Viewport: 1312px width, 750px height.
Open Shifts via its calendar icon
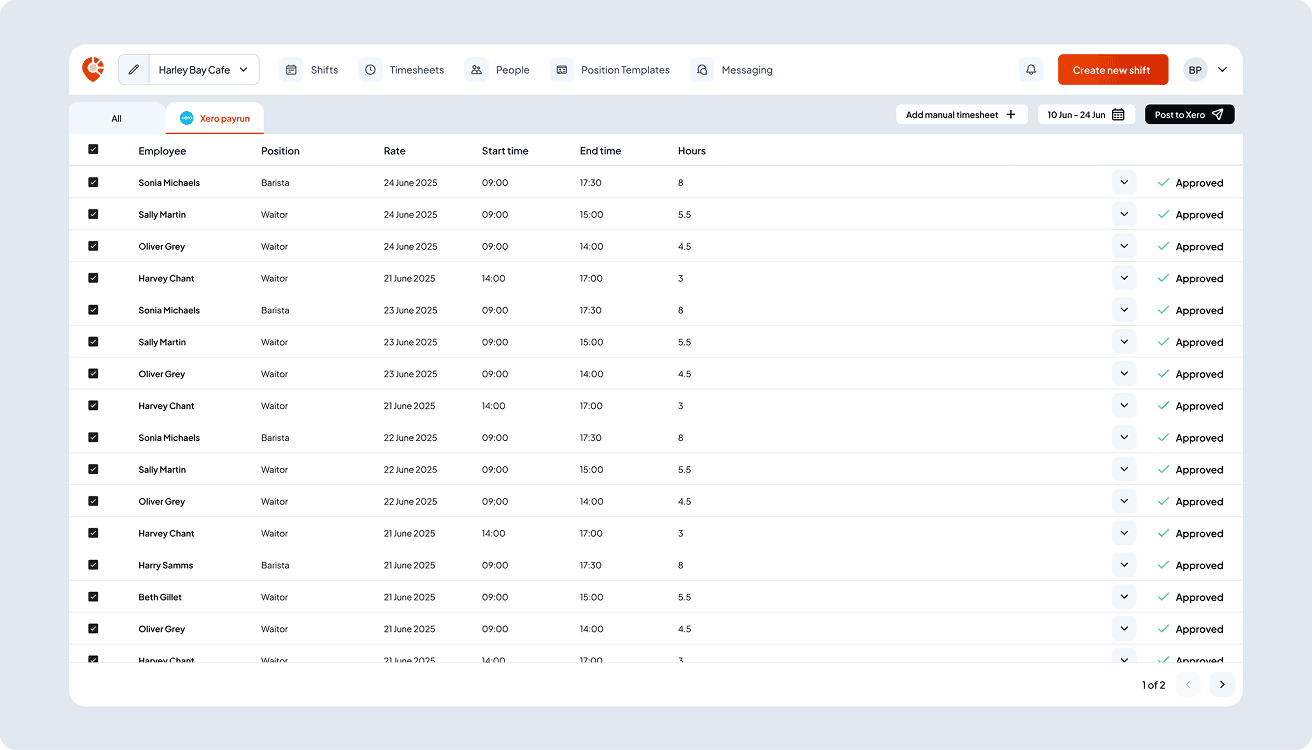pos(291,70)
